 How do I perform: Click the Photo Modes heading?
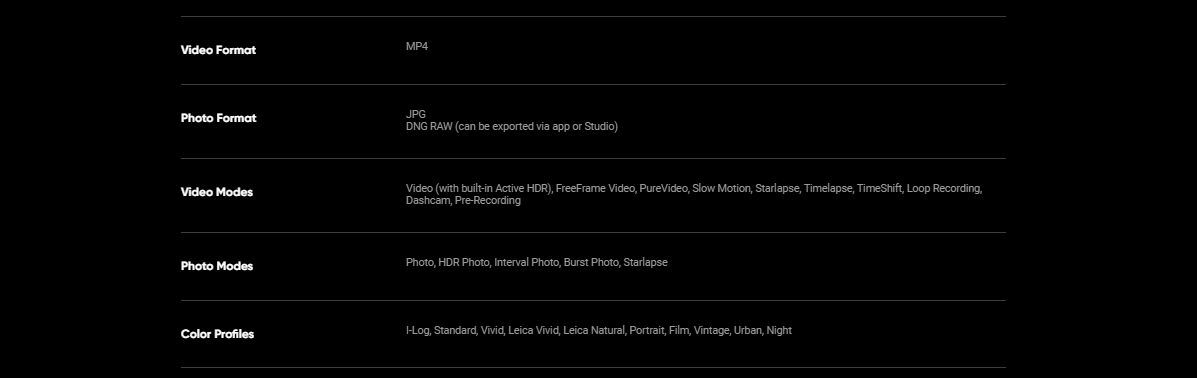[x=217, y=266]
